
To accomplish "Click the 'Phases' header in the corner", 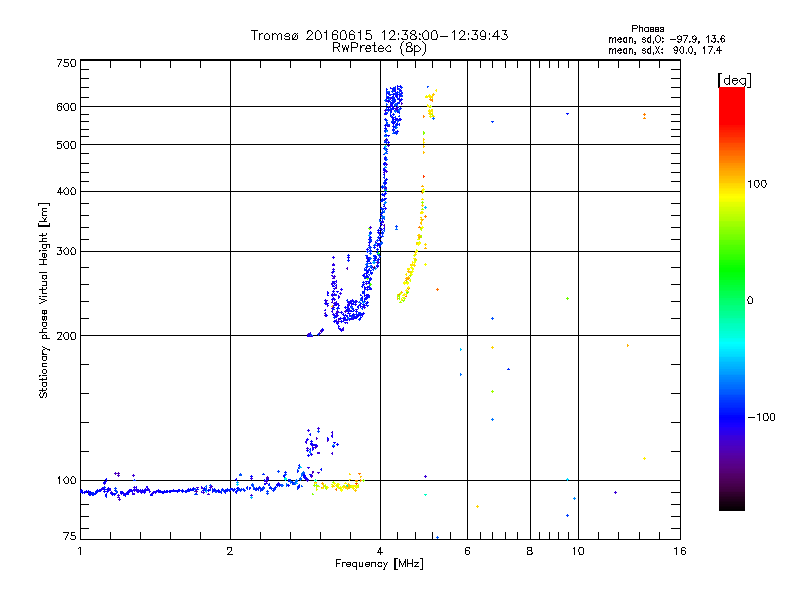I will (647, 29).
